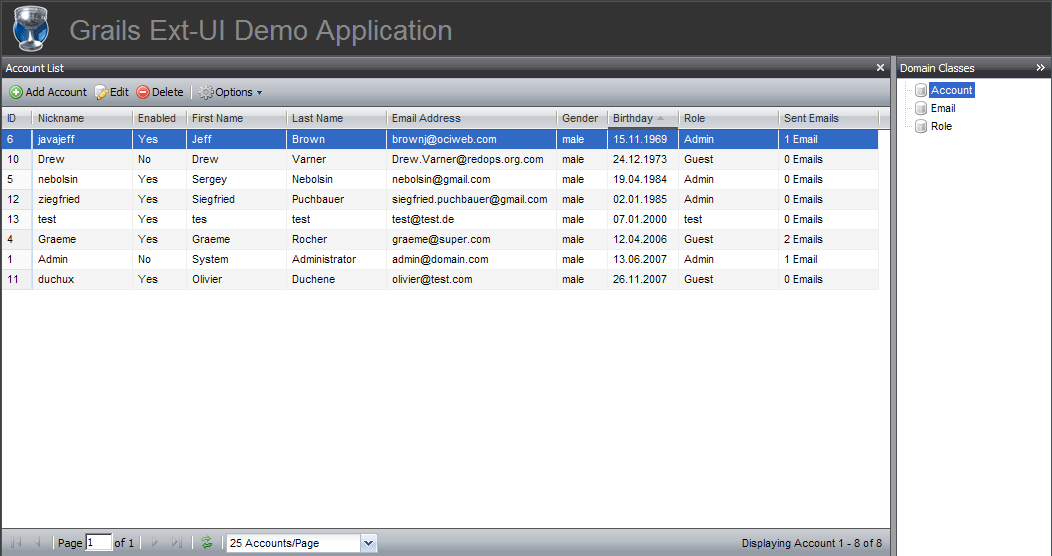1052x556 pixels.
Task: Open the Options gear menu
Action: point(230,92)
